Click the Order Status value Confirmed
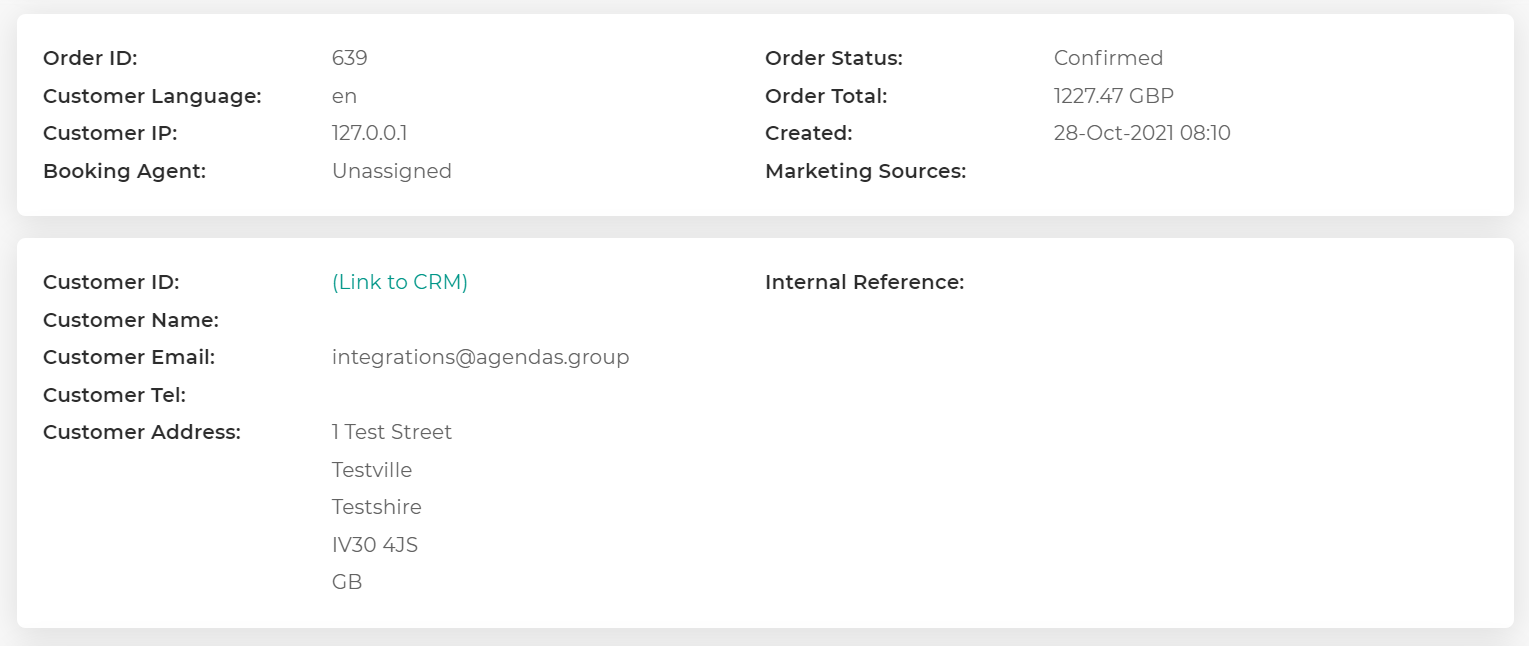 pos(1108,58)
